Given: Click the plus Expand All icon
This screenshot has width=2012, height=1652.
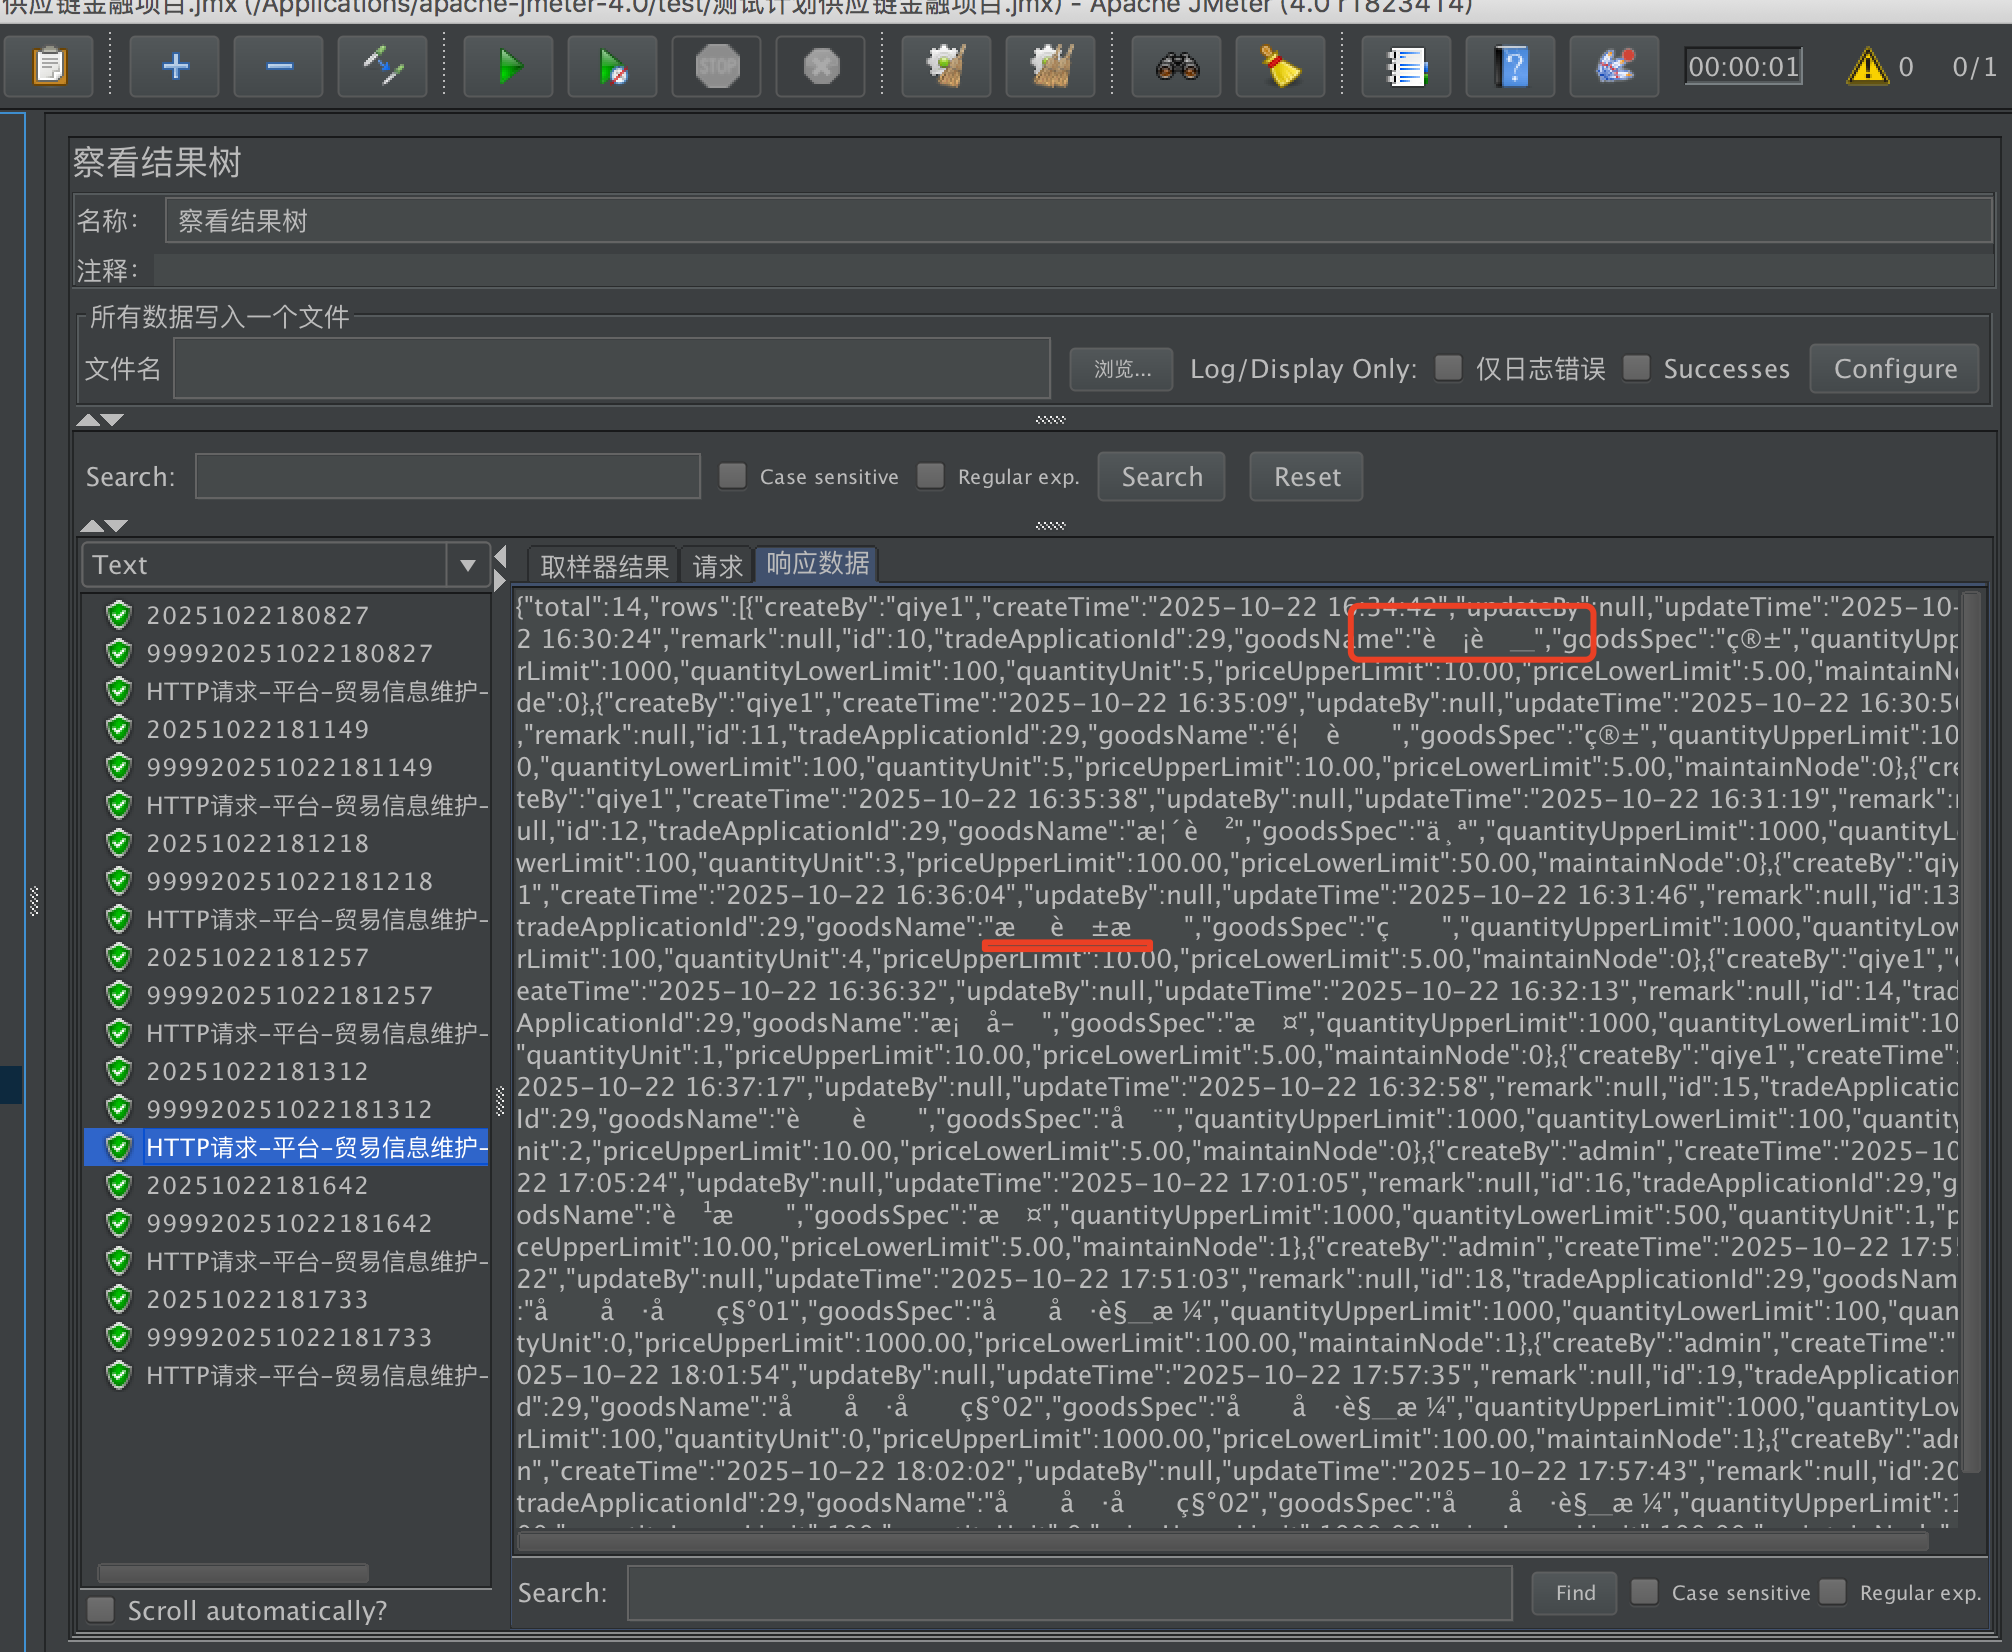Looking at the screenshot, I should pyautogui.click(x=175, y=67).
